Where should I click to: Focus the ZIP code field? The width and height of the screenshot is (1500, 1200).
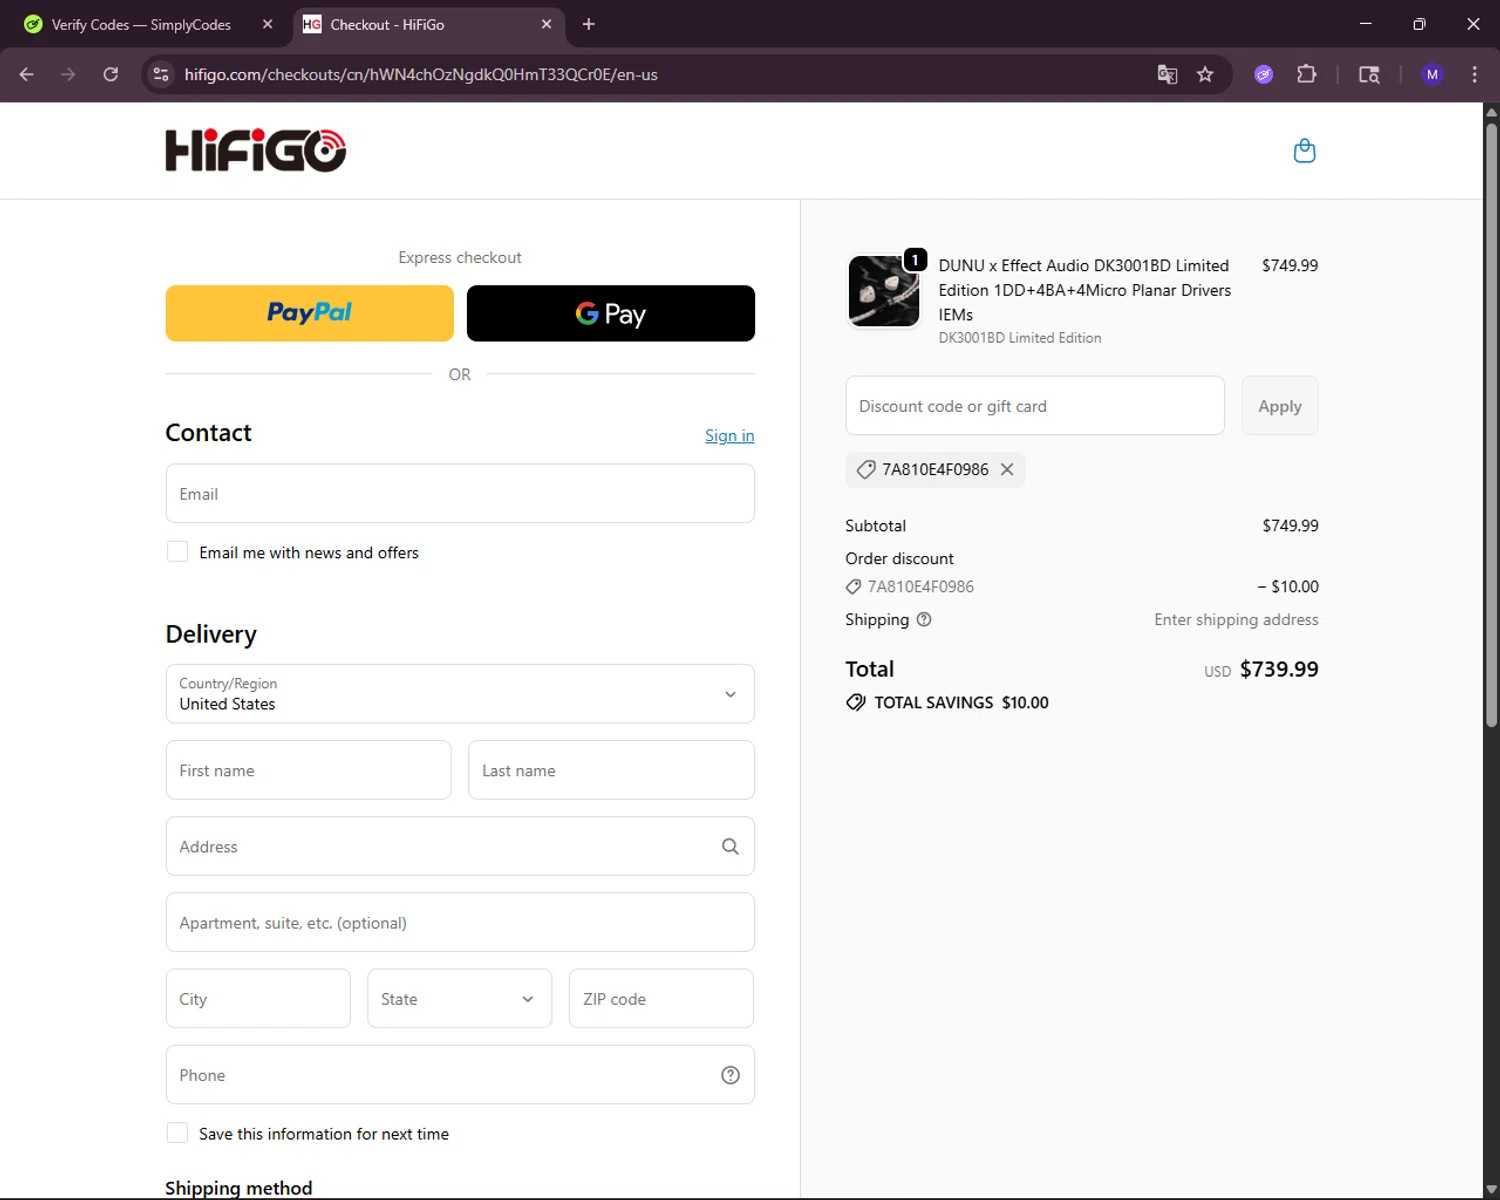tap(661, 998)
